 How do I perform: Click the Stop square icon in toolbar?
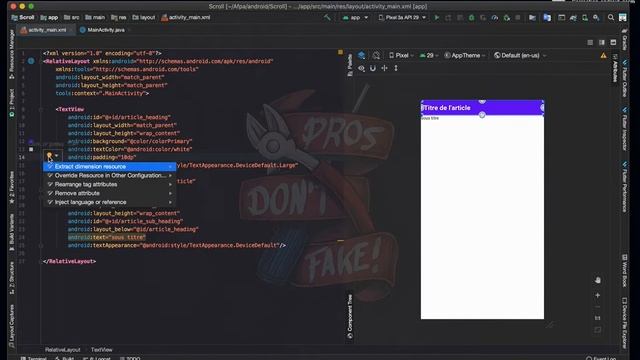tap(518, 18)
